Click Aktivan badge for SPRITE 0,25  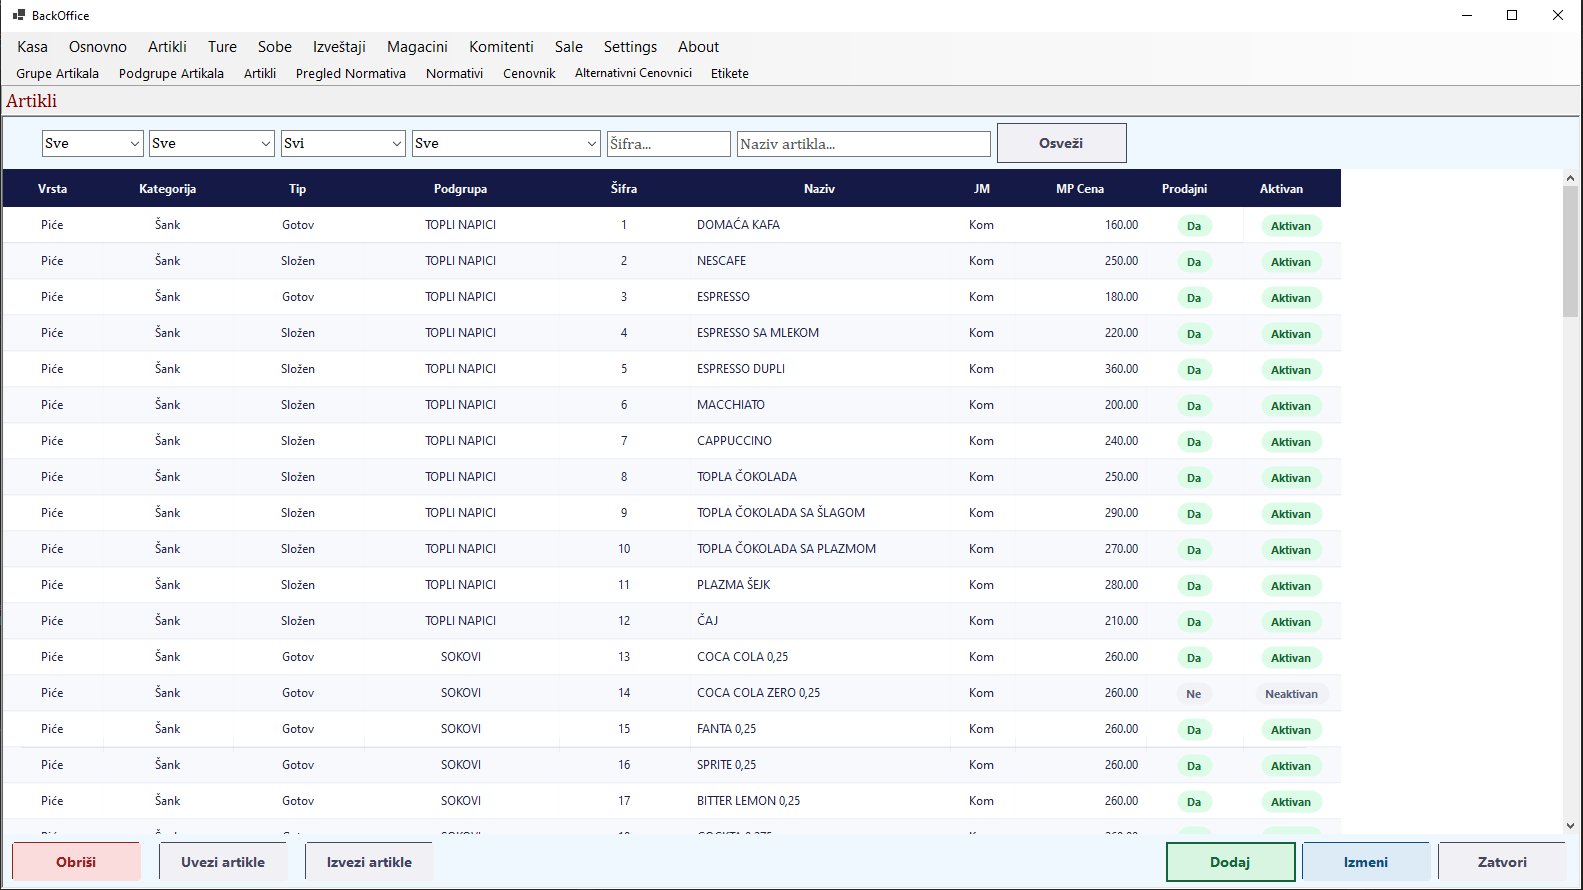click(x=1291, y=766)
